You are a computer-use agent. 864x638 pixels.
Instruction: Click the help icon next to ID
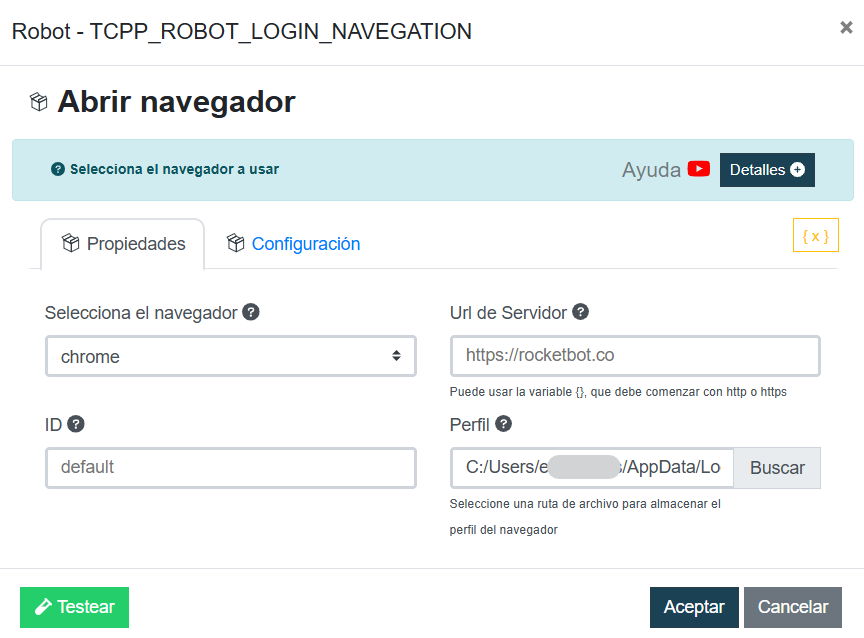76,424
